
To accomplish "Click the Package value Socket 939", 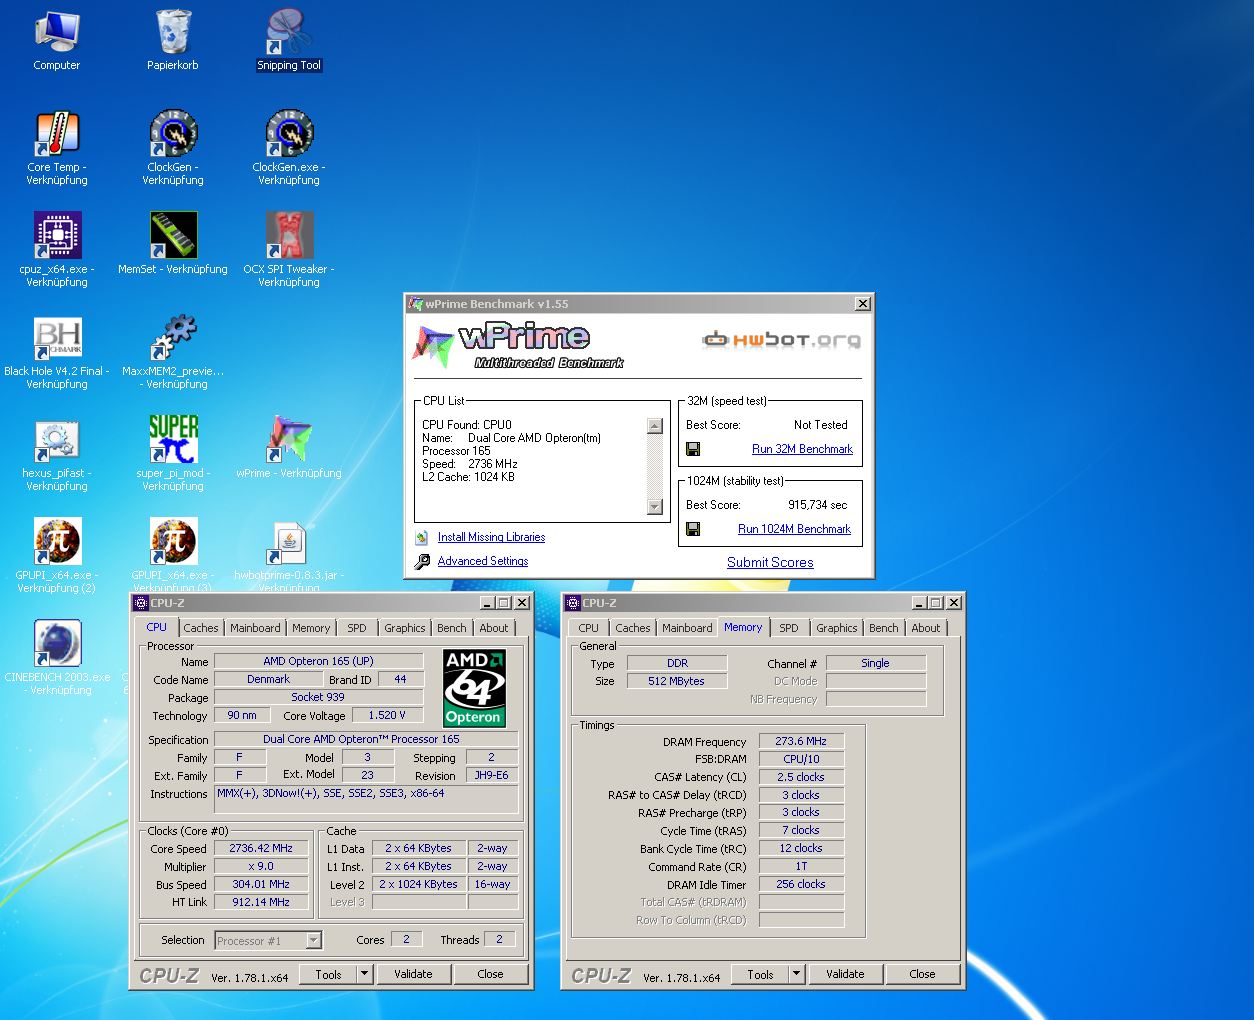I will 318,697.
